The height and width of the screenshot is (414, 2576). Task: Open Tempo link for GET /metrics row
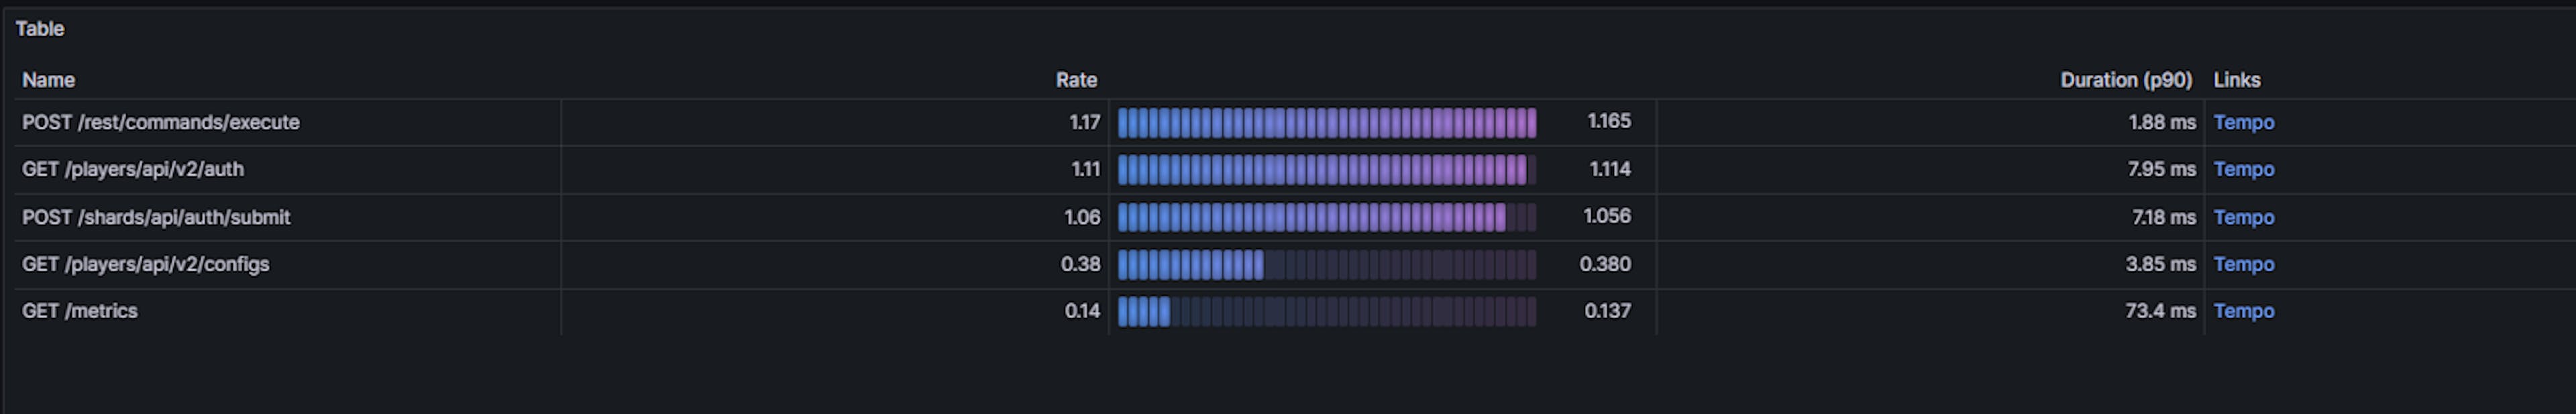2243,311
